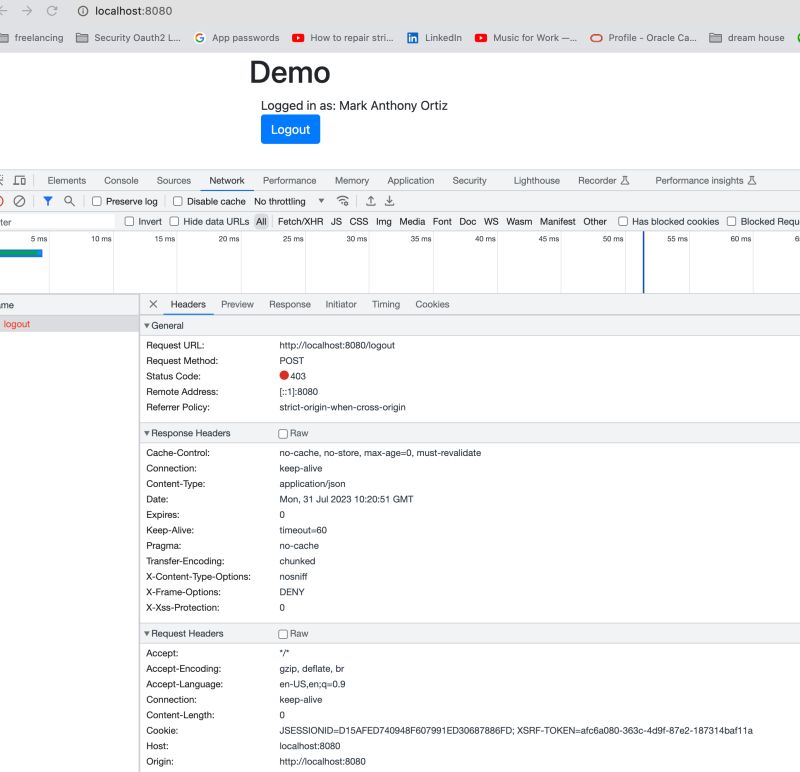Select the Inspect element tool icon
Image resolution: width=800 pixels, height=772 pixels.
(x=4, y=180)
